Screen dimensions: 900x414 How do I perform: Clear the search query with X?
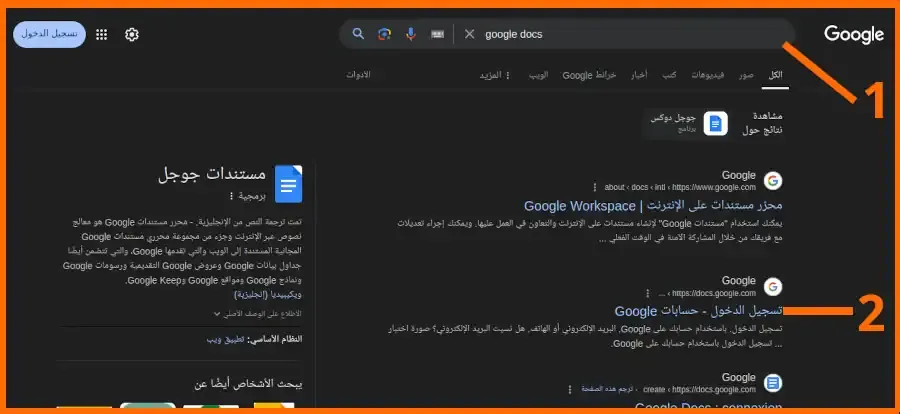click(x=470, y=34)
